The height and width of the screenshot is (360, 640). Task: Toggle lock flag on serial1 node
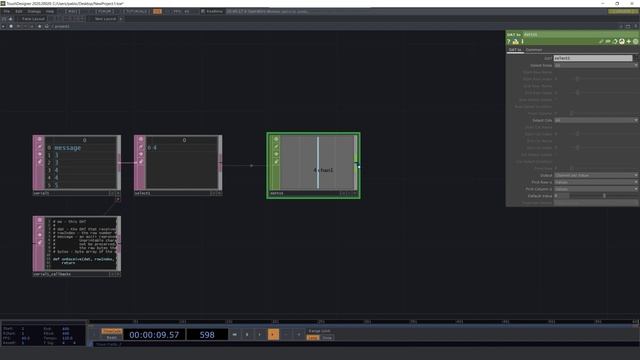40,154
